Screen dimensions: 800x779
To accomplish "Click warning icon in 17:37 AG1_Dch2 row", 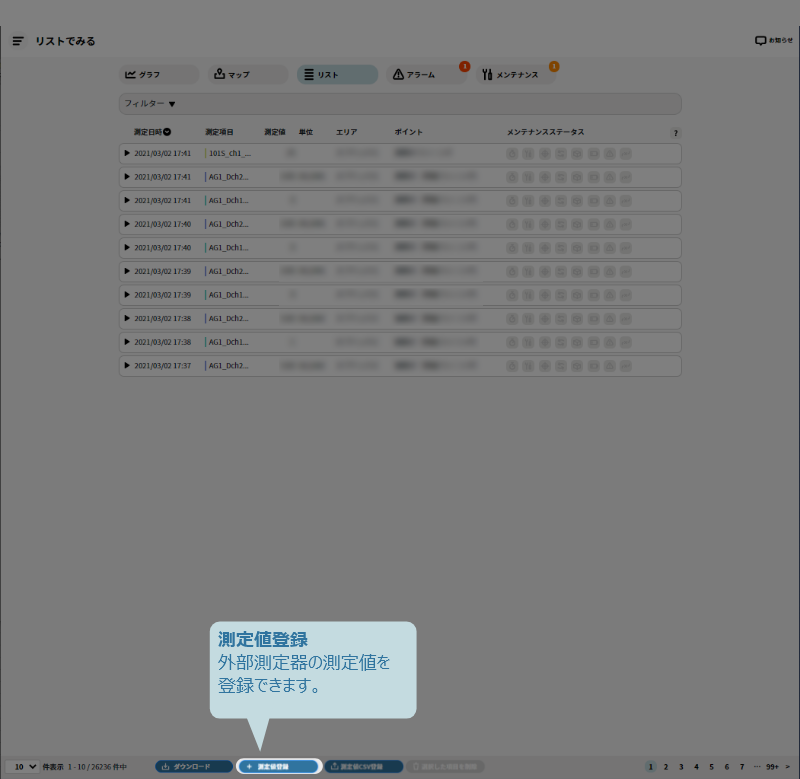I will [610, 366].
